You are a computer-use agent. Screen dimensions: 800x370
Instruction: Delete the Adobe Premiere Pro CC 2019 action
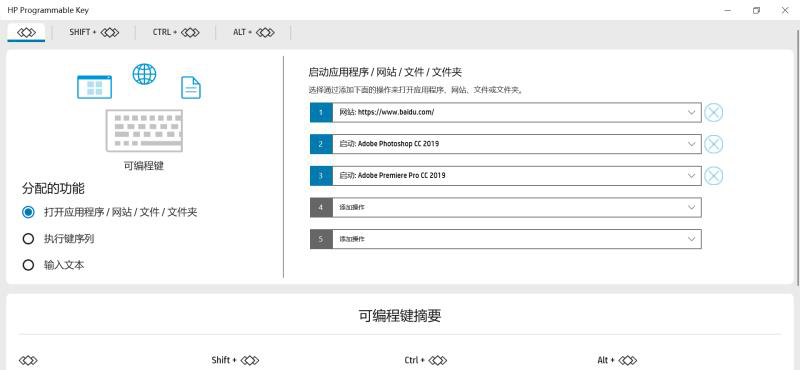pos(713,176)
